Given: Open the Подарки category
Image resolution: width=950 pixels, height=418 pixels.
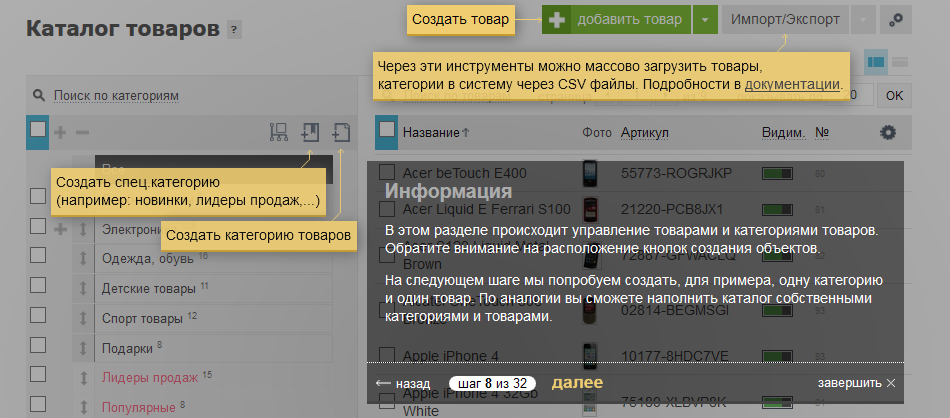Looking at the screenshot, I should tap(127, 348).
